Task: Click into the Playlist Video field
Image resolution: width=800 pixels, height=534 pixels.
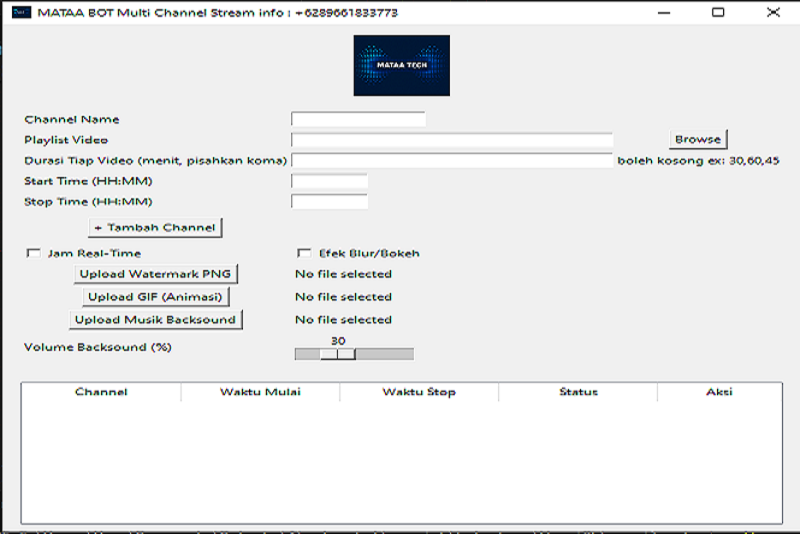Action: tap(451, 140)
